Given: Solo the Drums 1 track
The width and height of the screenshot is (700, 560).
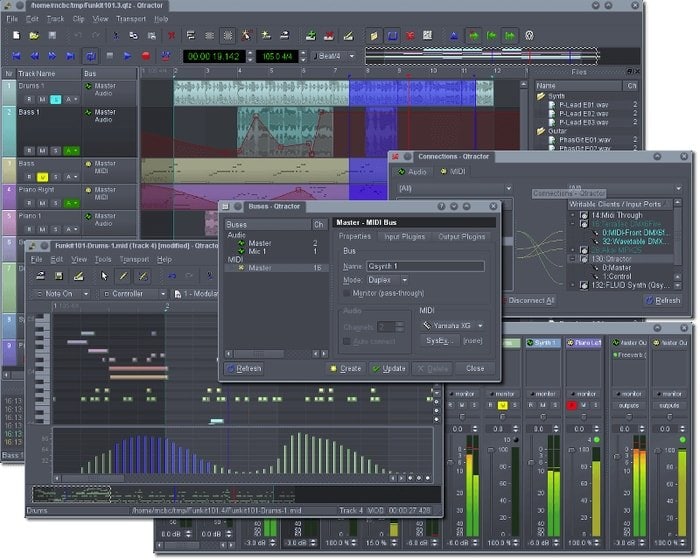Looking at the screenshot, I should click(x=55, y=99).
